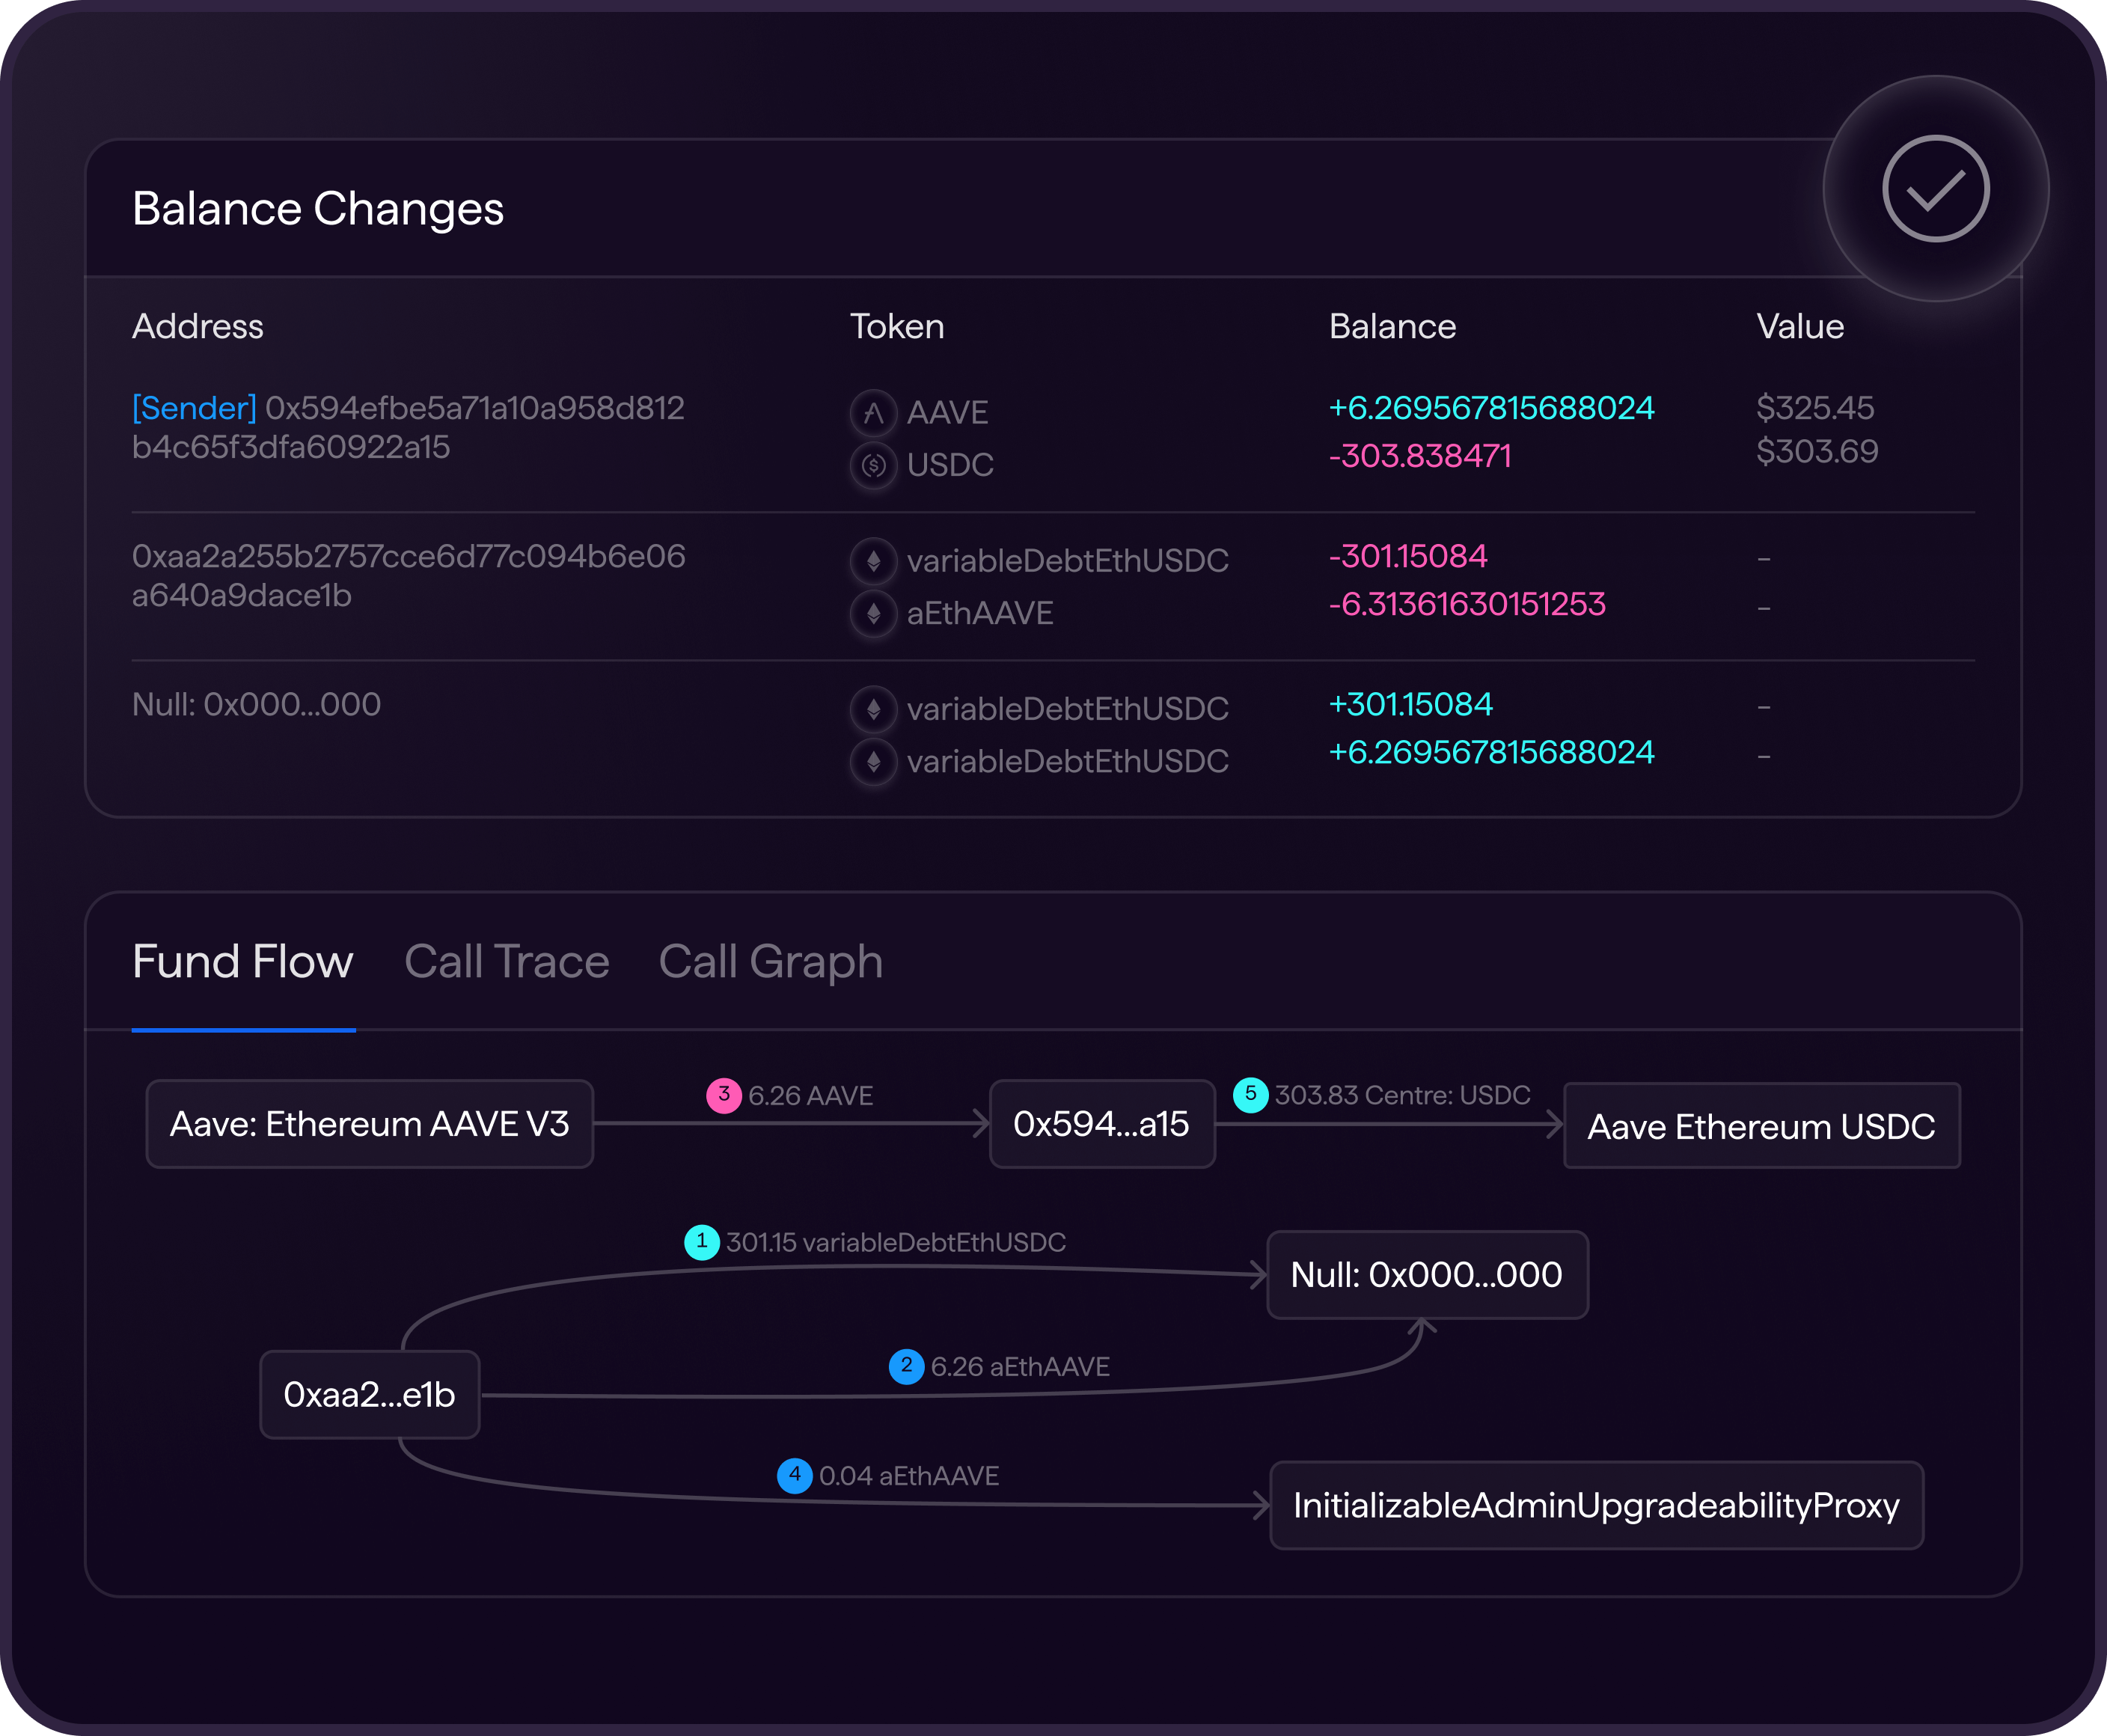This screenshot has height=1736, width=2107.
Task: Click the 303.83 Centre: USDC flow label
Action: click(x=1403, y=1095)
